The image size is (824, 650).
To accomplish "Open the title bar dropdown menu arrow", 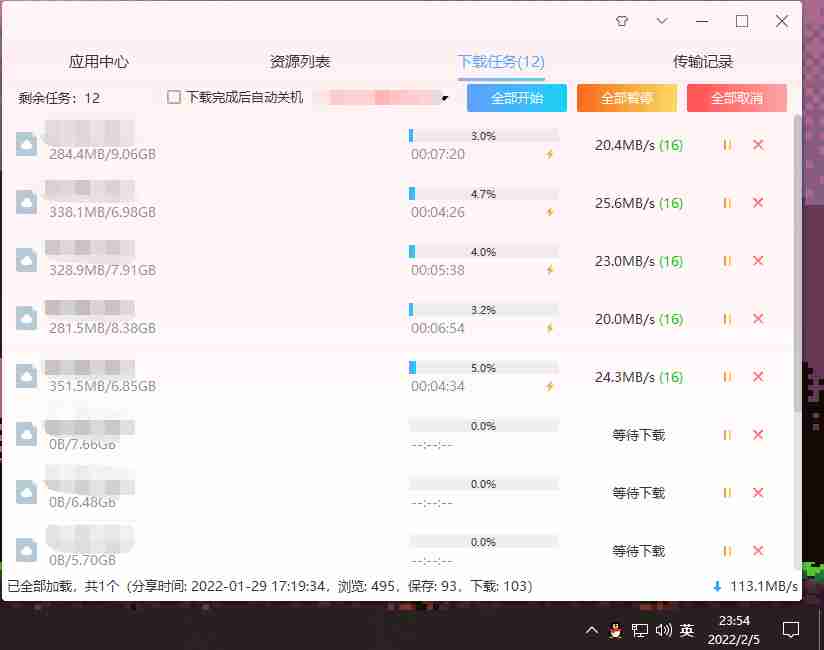I will click(x=662, y=21).
